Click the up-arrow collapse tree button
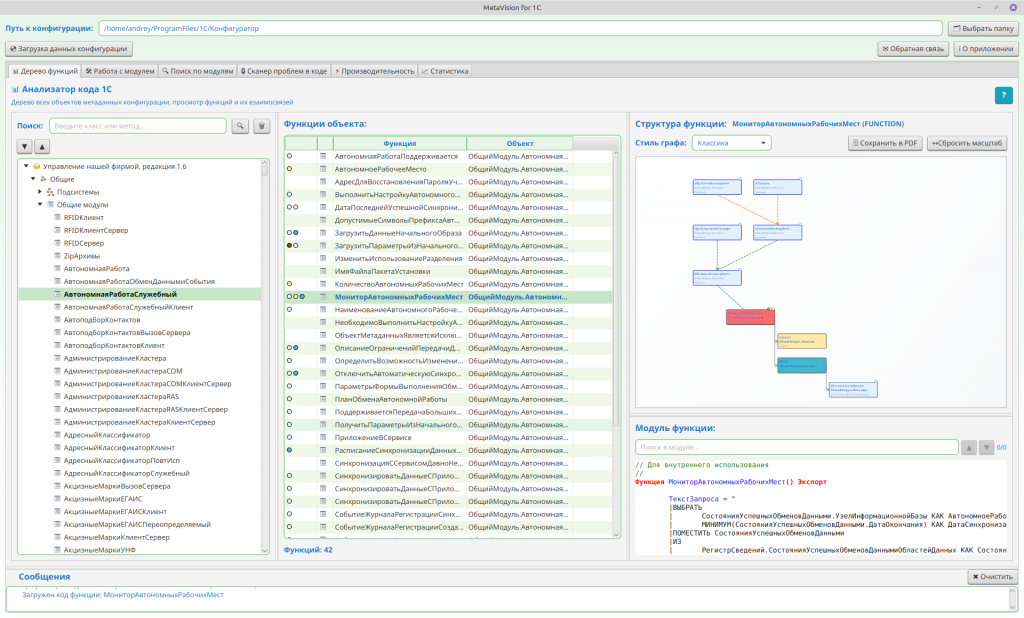Viewport: 1024px width, 618px height. [42, 146]
